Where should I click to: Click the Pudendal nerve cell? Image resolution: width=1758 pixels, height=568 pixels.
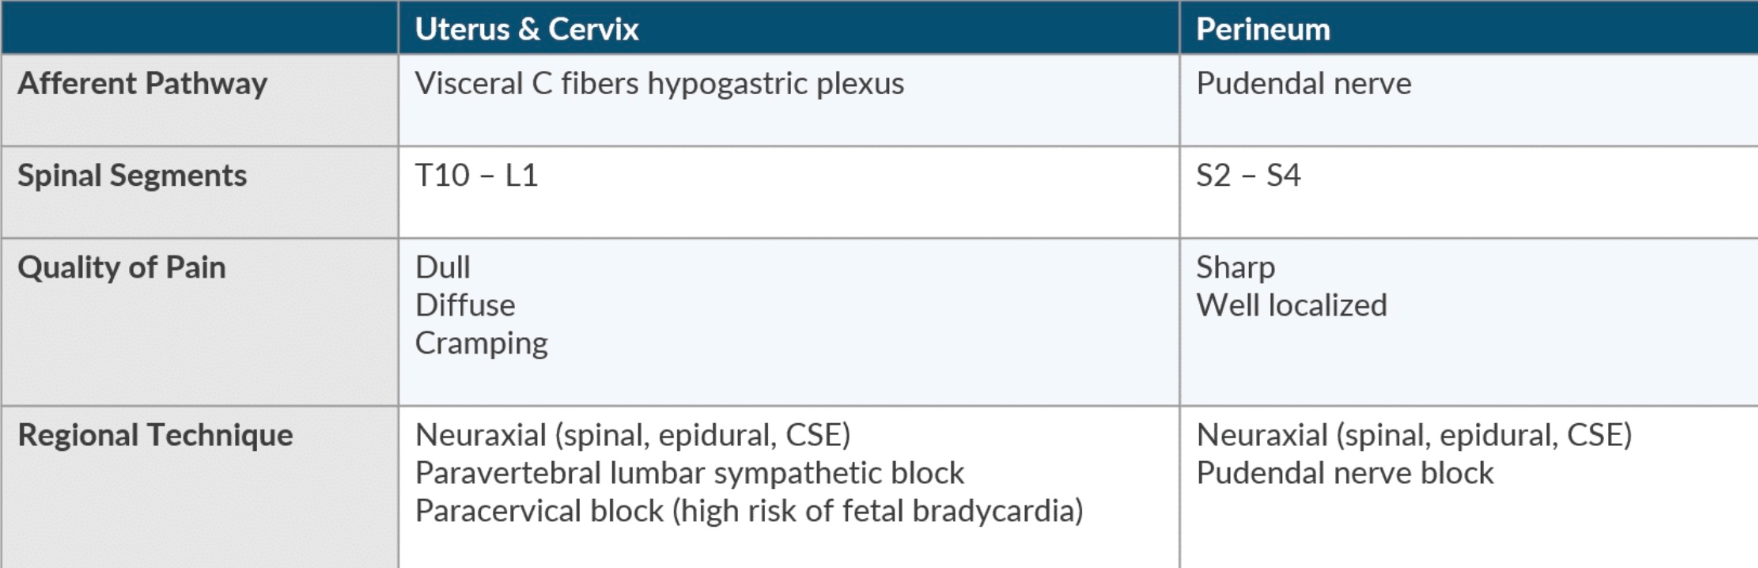pyautogui.click(x=1303, y=83)
